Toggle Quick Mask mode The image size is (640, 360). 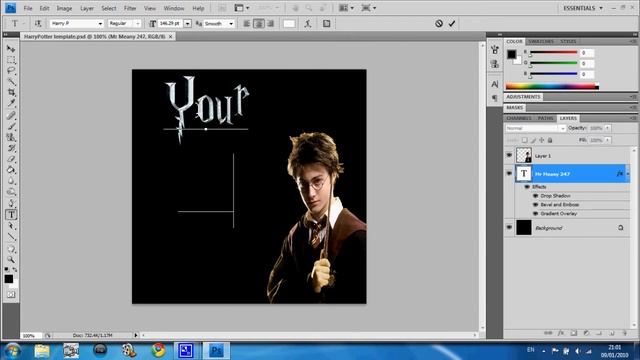11,294
